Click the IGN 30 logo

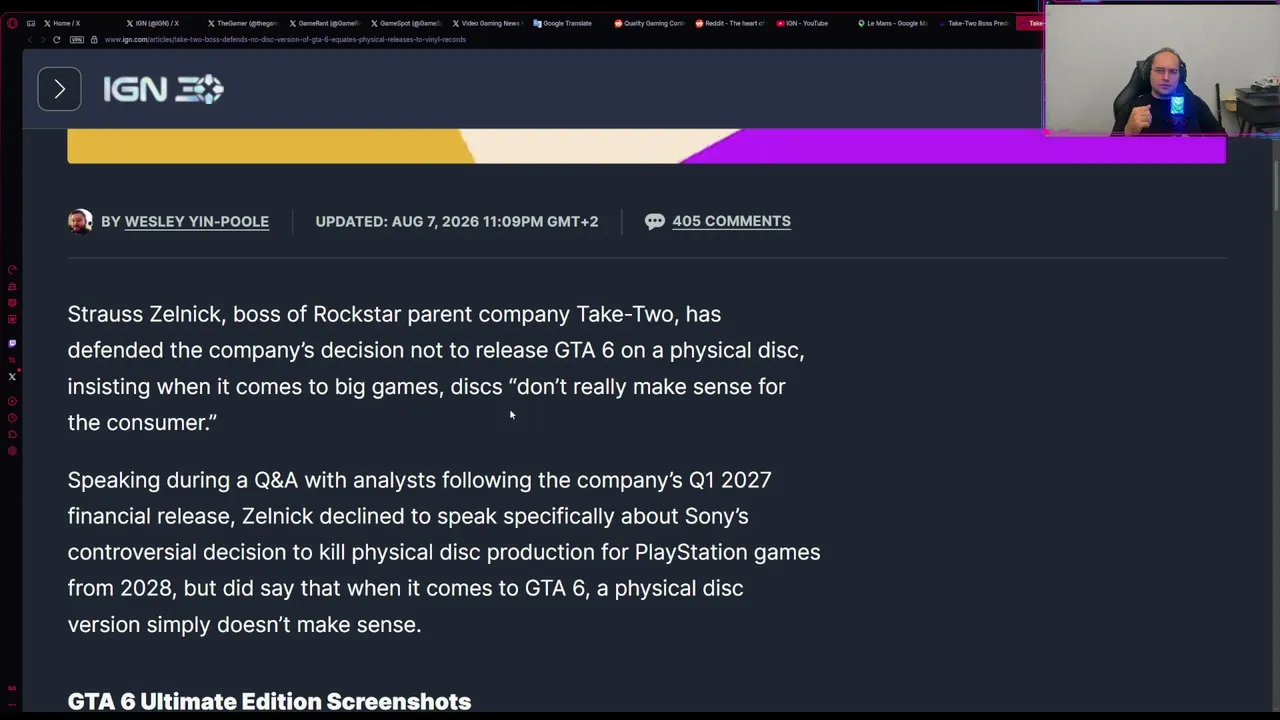tap(163, 89)
